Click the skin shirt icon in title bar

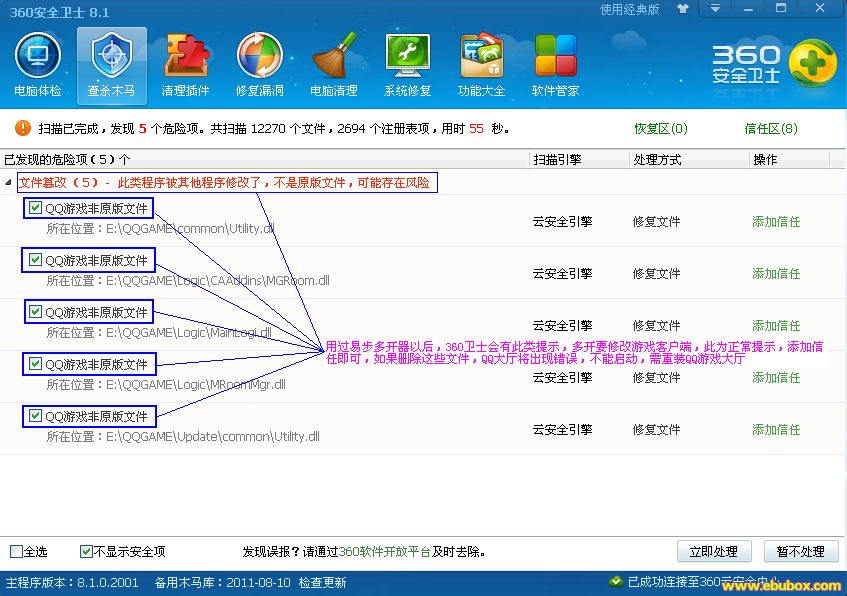click(x=683, y=9)
